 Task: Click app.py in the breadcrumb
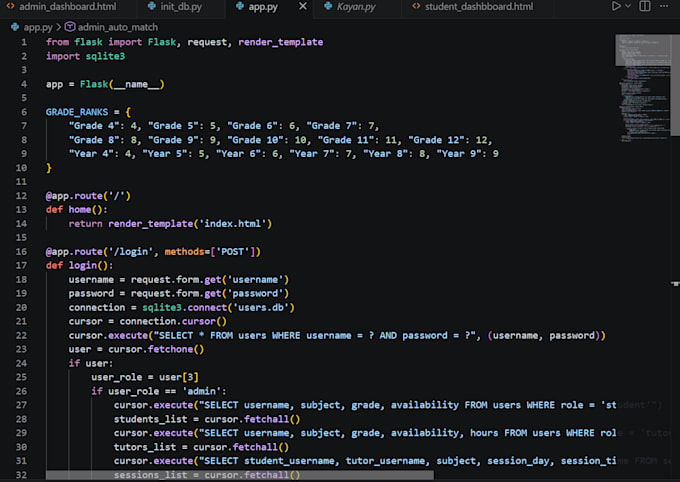tap(38, 27)
